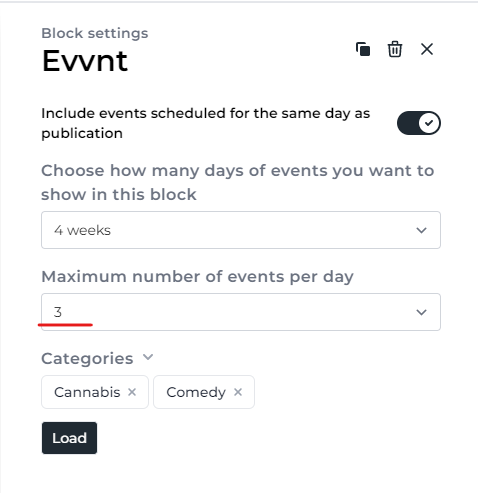The height and width of the screenshot is (493, 478).
Task: Delete the Evvnt block with trash icon
Action: pos(395,49)
